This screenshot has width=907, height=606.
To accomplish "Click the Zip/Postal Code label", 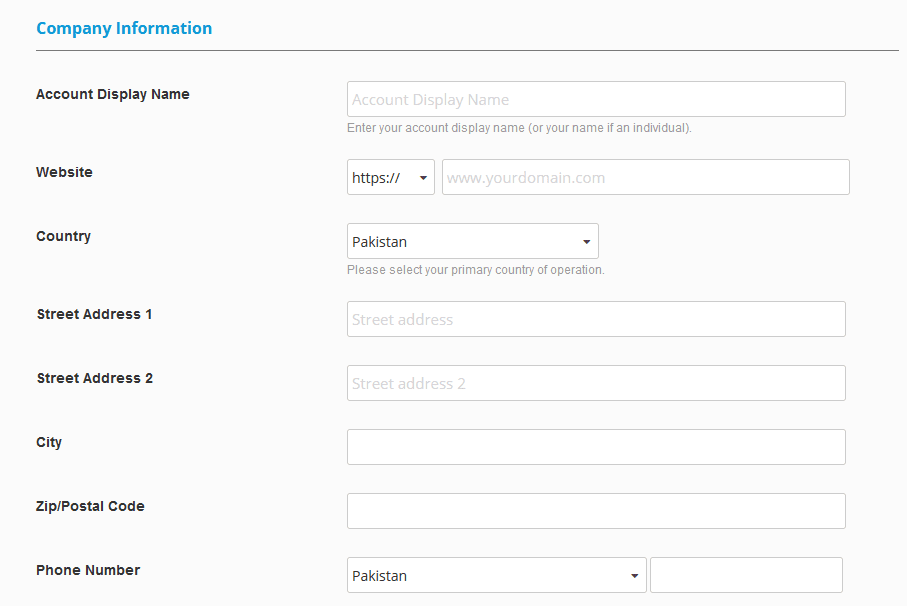I will click(90, 507).
